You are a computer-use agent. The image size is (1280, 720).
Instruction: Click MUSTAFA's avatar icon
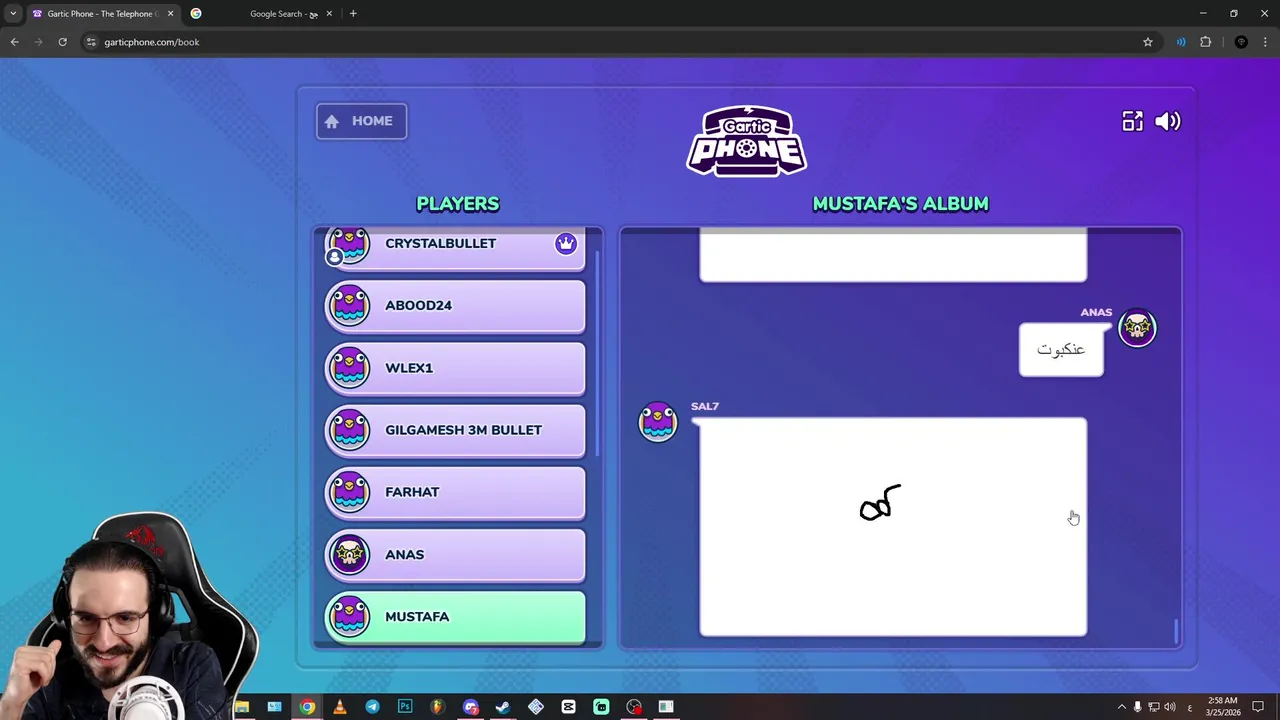pos(350,616)
